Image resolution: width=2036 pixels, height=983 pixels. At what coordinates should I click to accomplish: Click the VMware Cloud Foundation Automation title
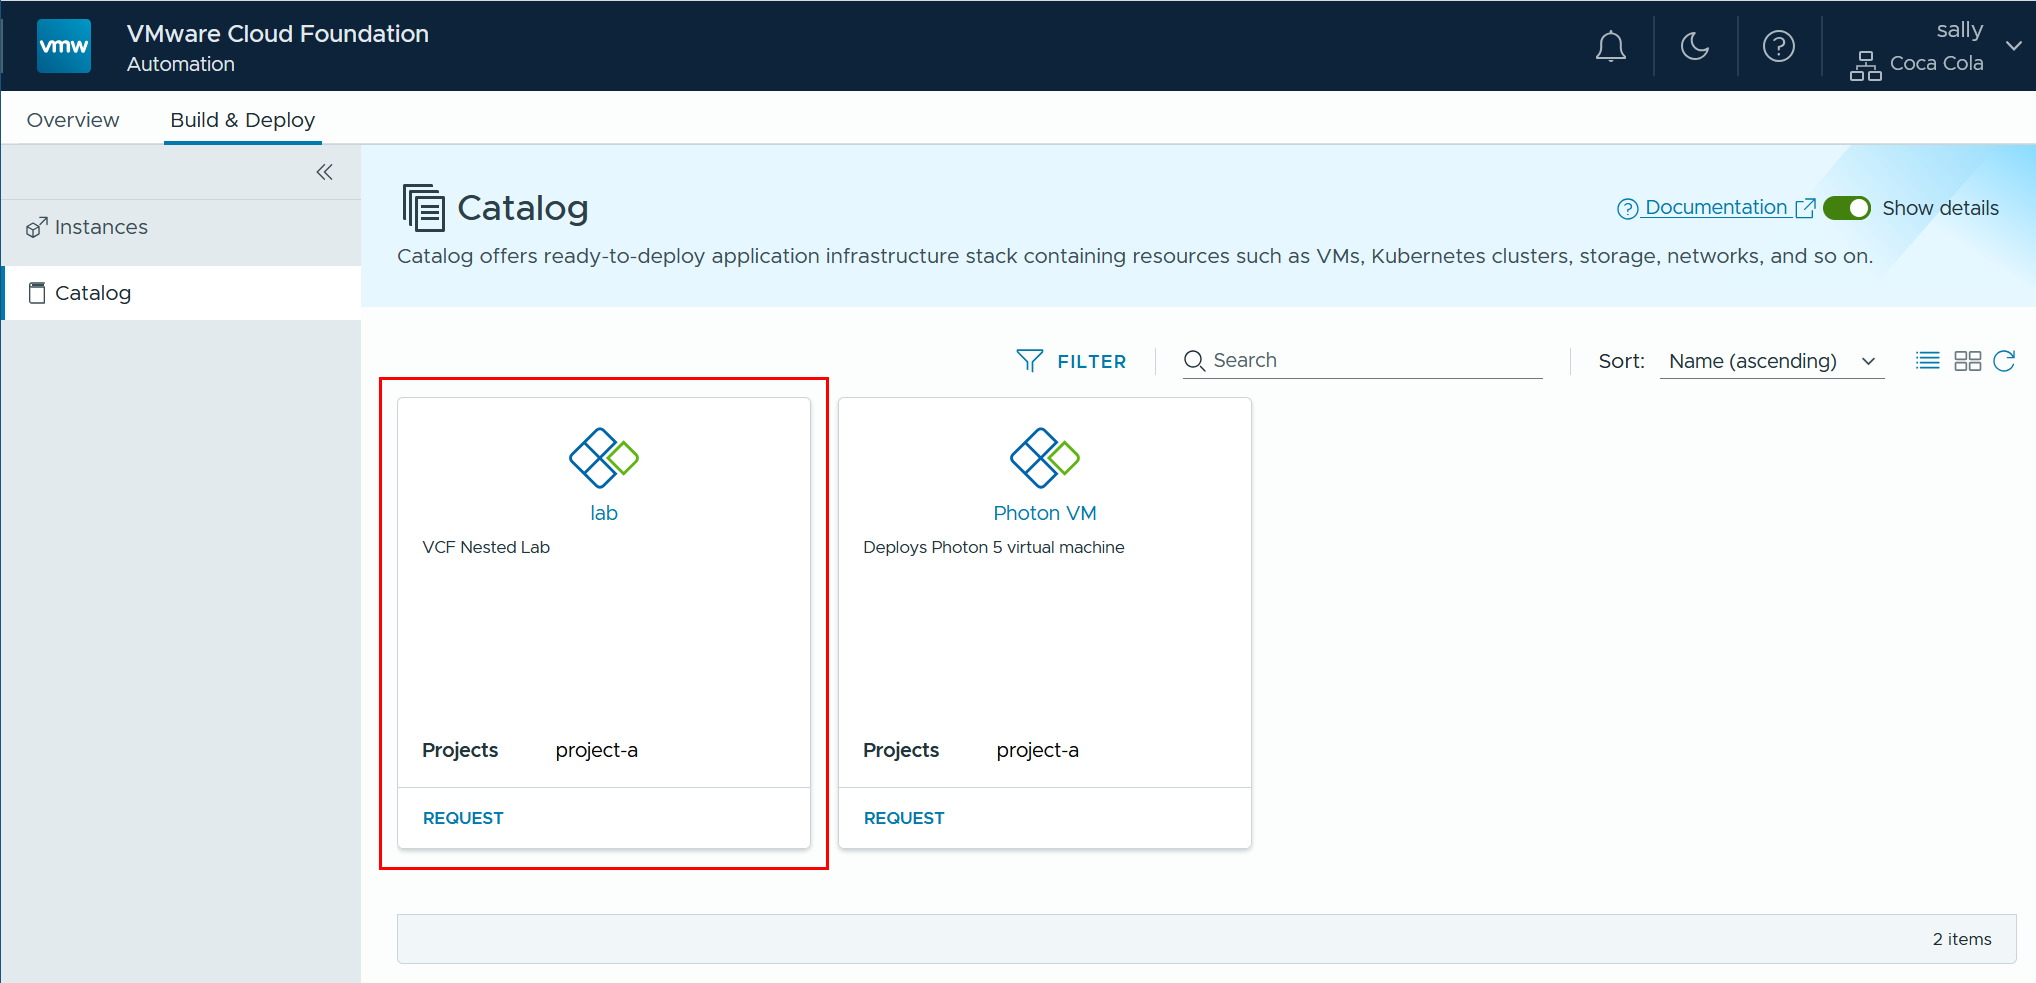tap(278, 47)
